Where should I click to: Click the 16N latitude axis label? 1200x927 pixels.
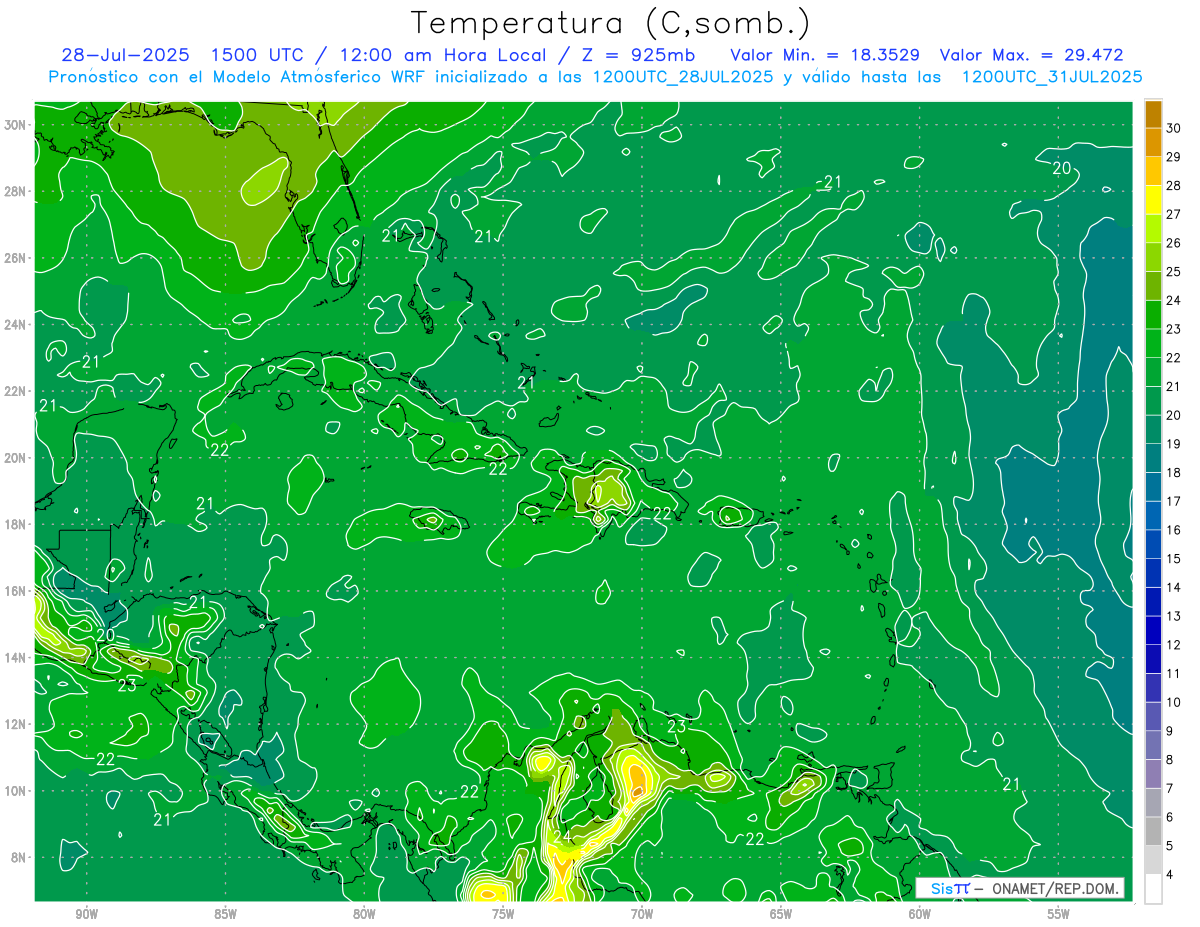16,591
